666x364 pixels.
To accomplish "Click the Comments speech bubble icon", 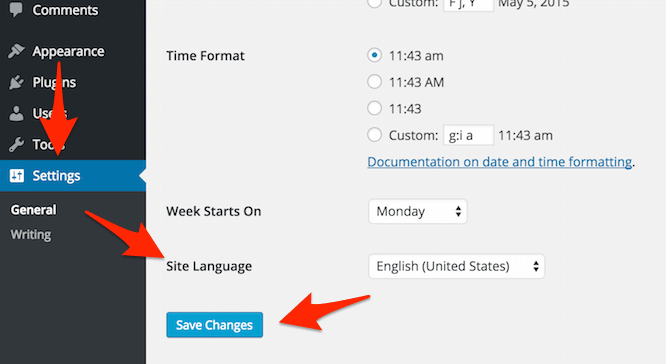I will point(16,9).
